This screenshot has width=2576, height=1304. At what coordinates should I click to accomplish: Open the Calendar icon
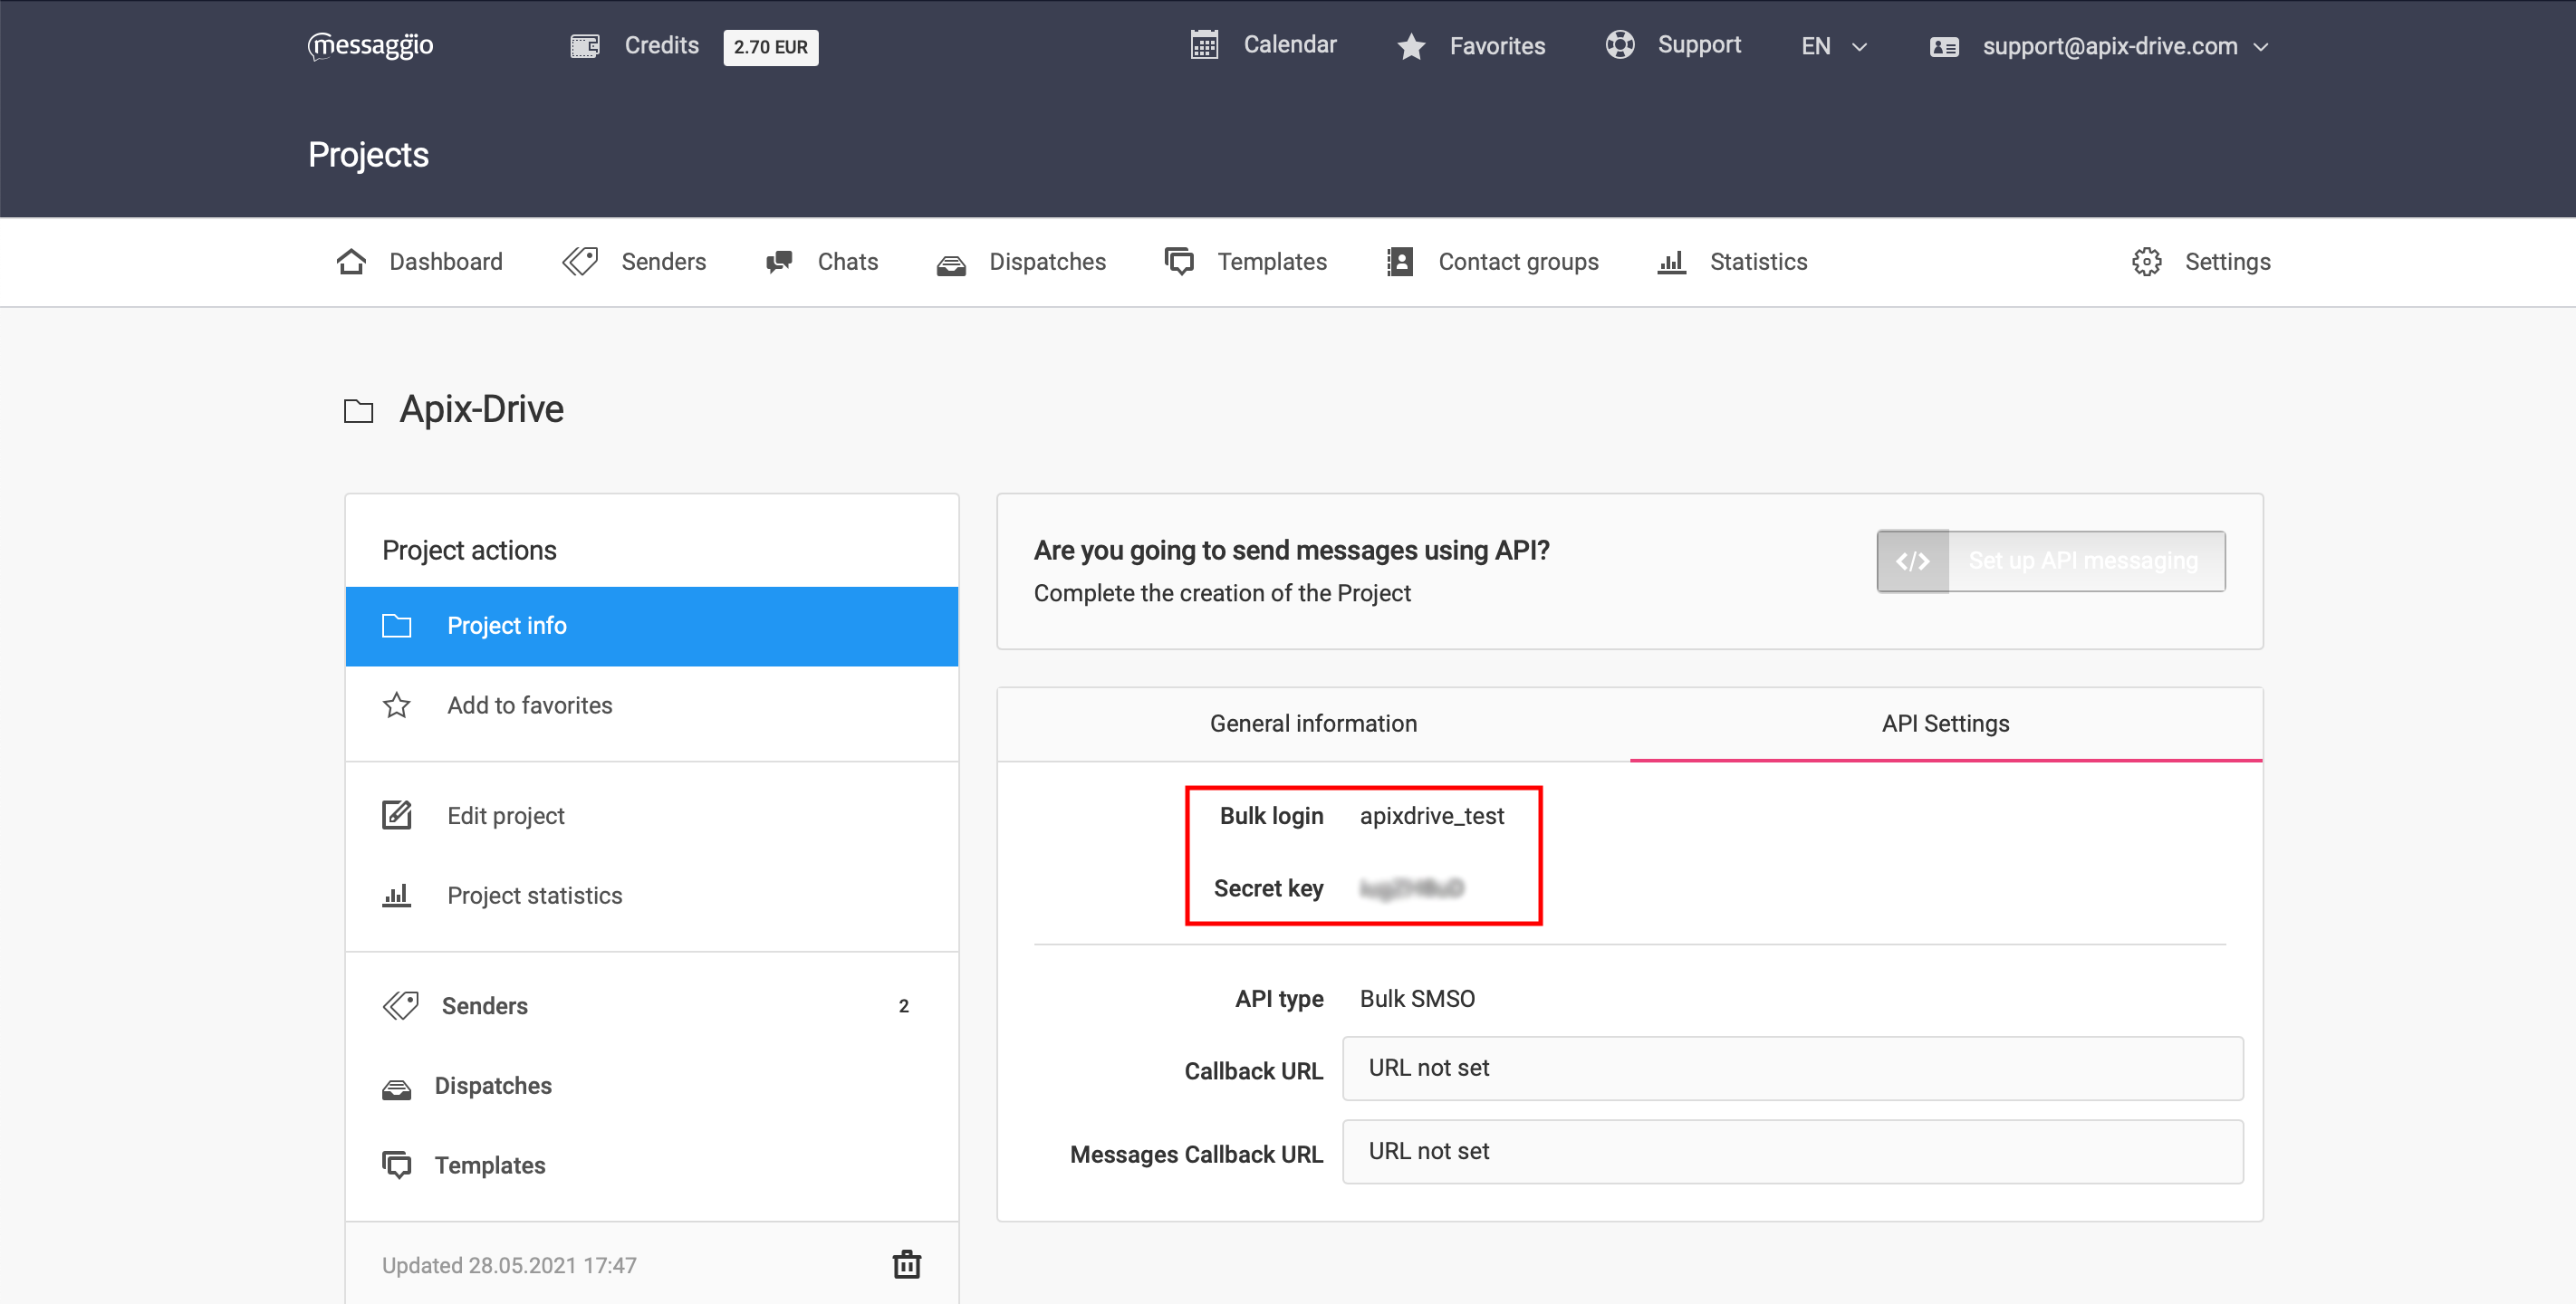(x=1204, y=45)
